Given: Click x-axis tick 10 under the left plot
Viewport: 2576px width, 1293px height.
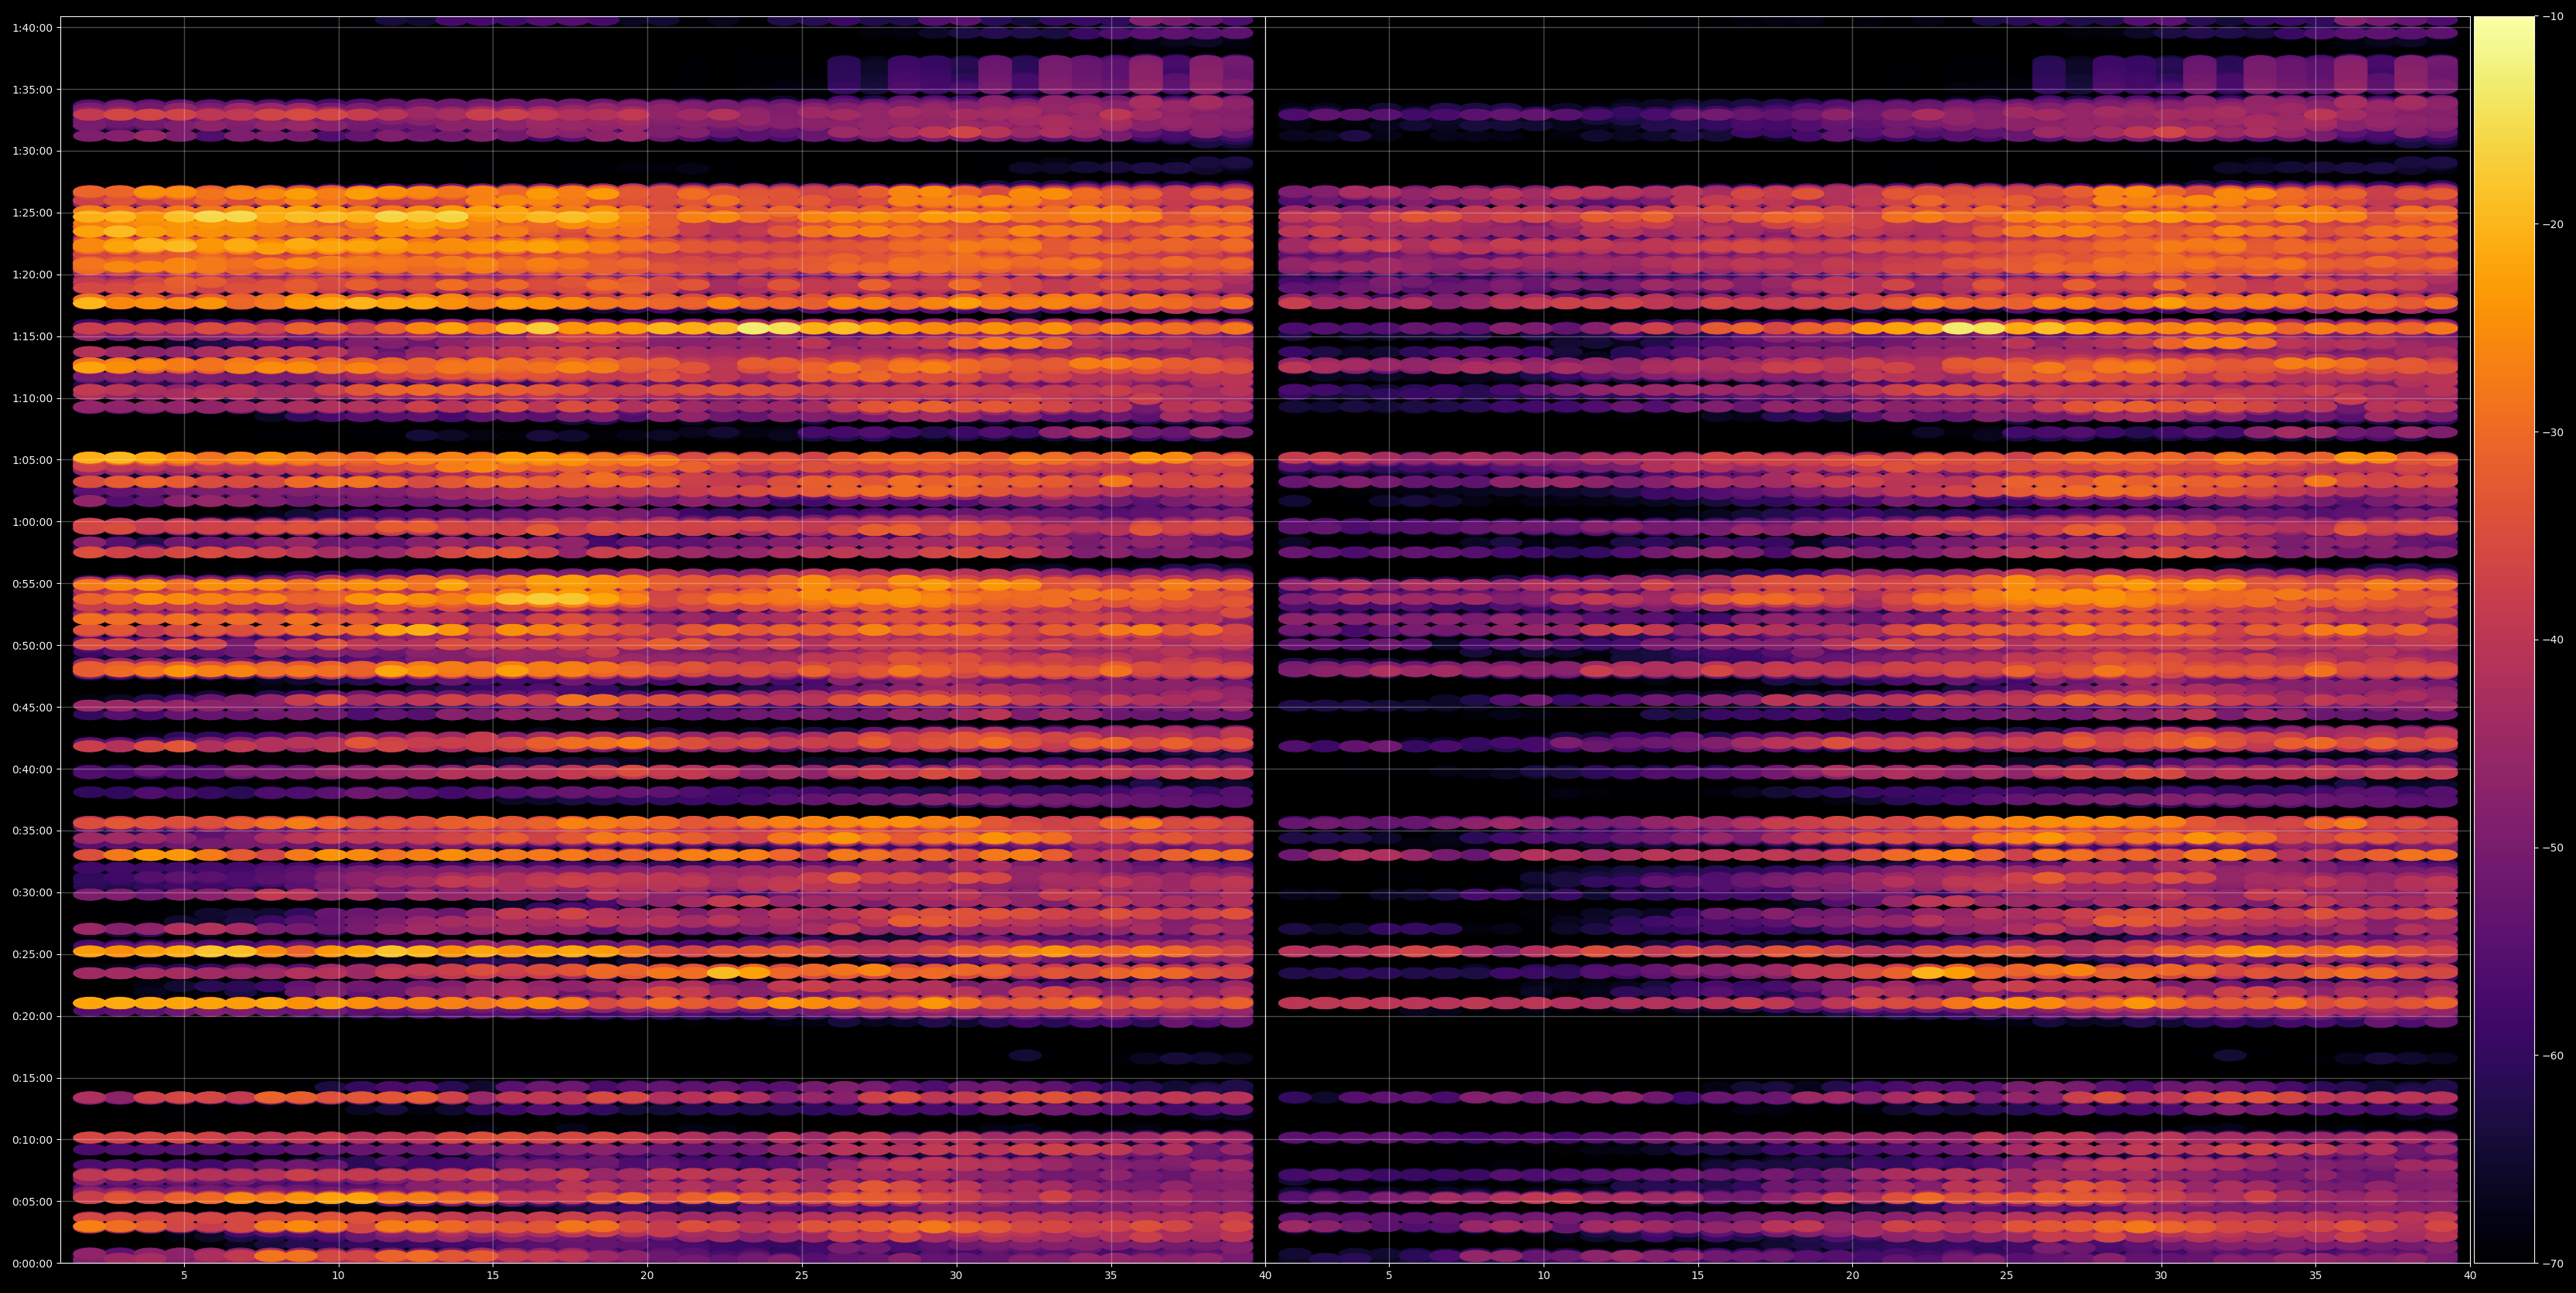Looking at the screenshot, I should pos(338,1276).
